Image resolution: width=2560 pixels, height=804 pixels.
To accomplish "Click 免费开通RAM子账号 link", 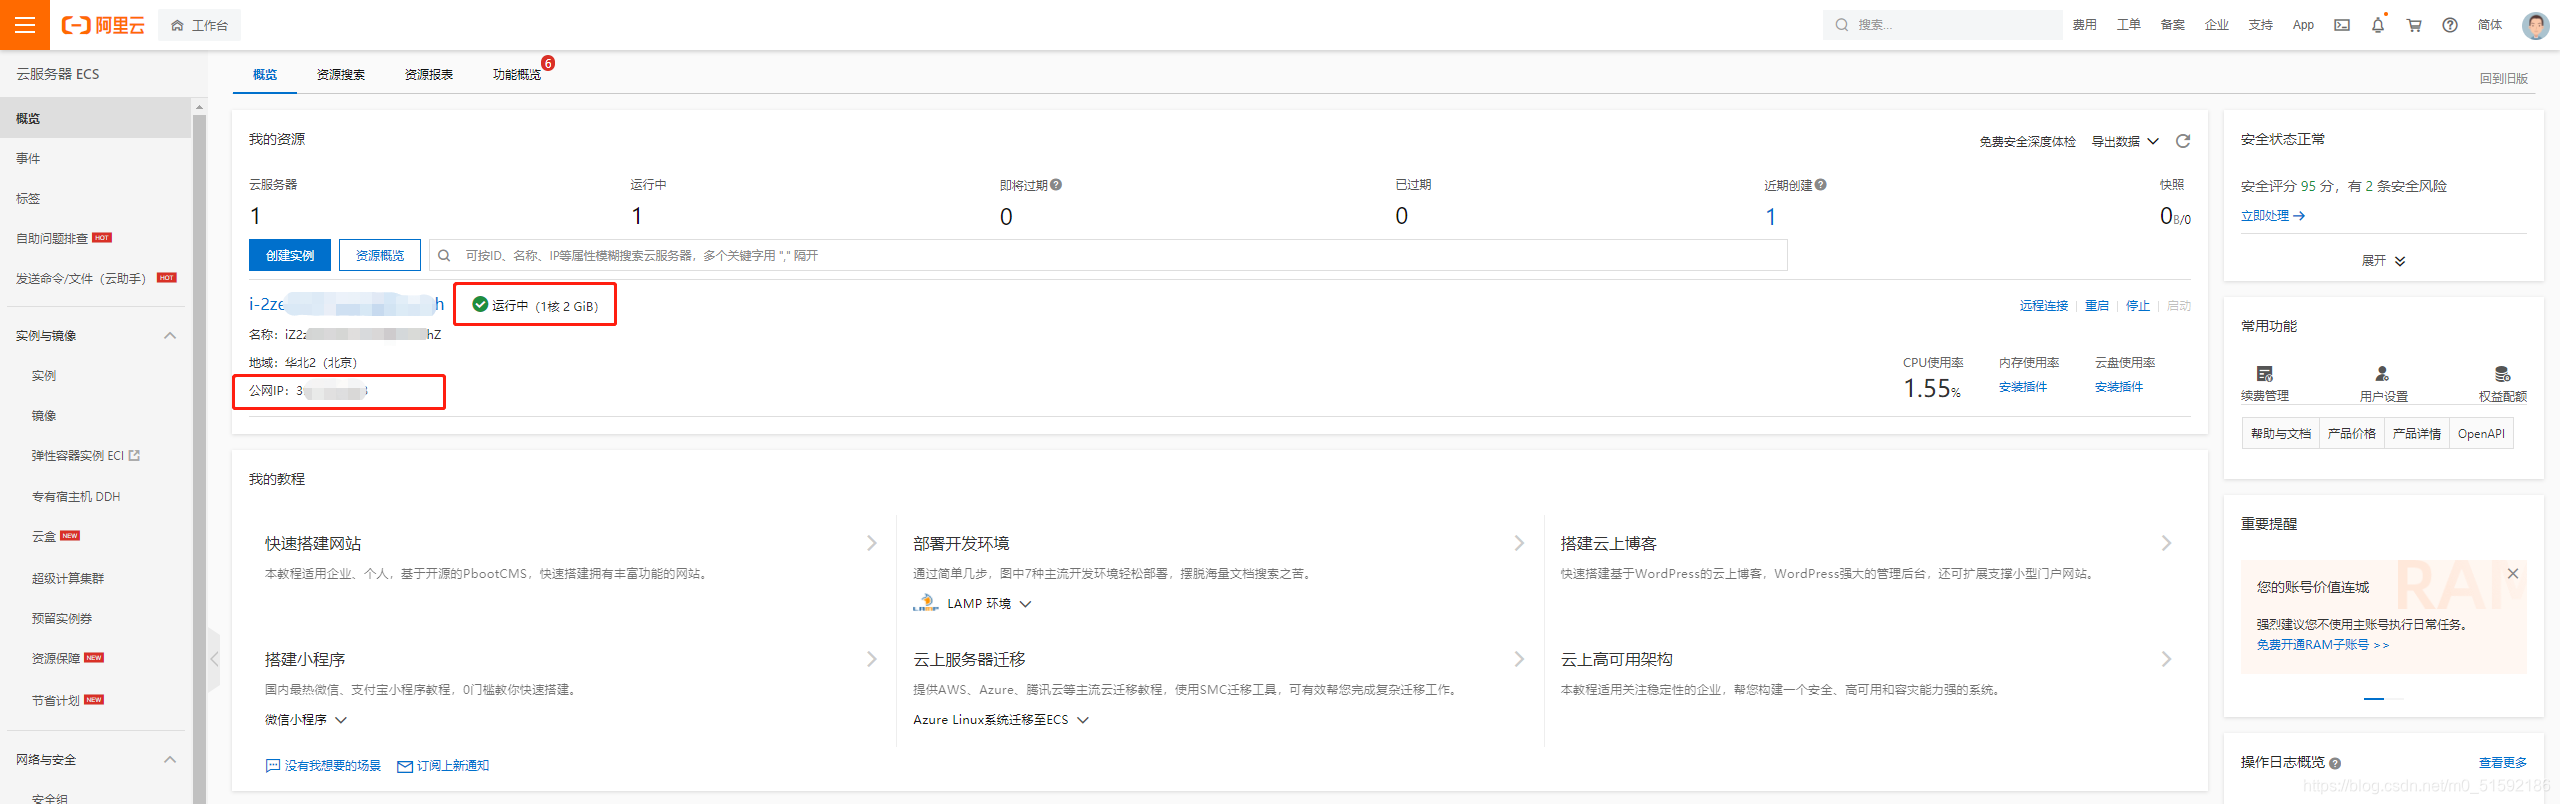I will click(2322, 645).
